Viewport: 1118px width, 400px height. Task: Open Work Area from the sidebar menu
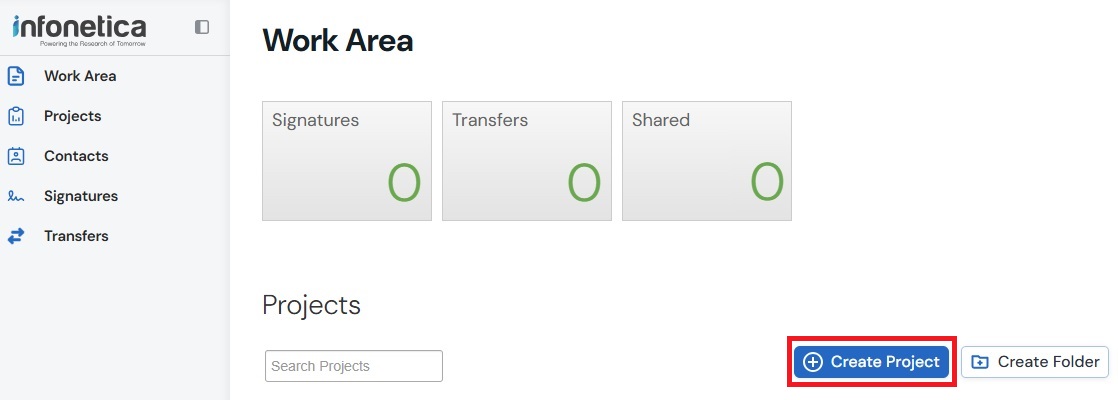pos(80,76)
